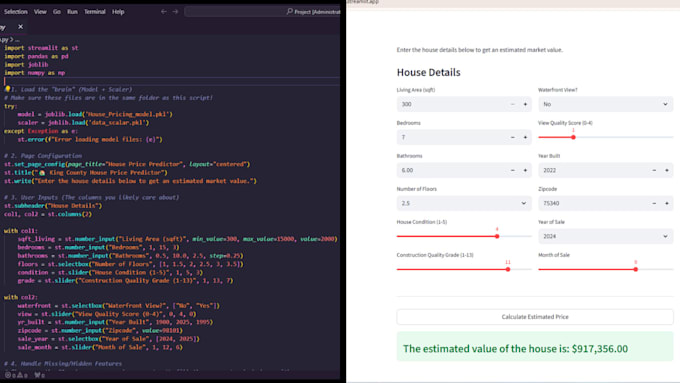Decrease the Living Area value with minus

coord(513,104)
